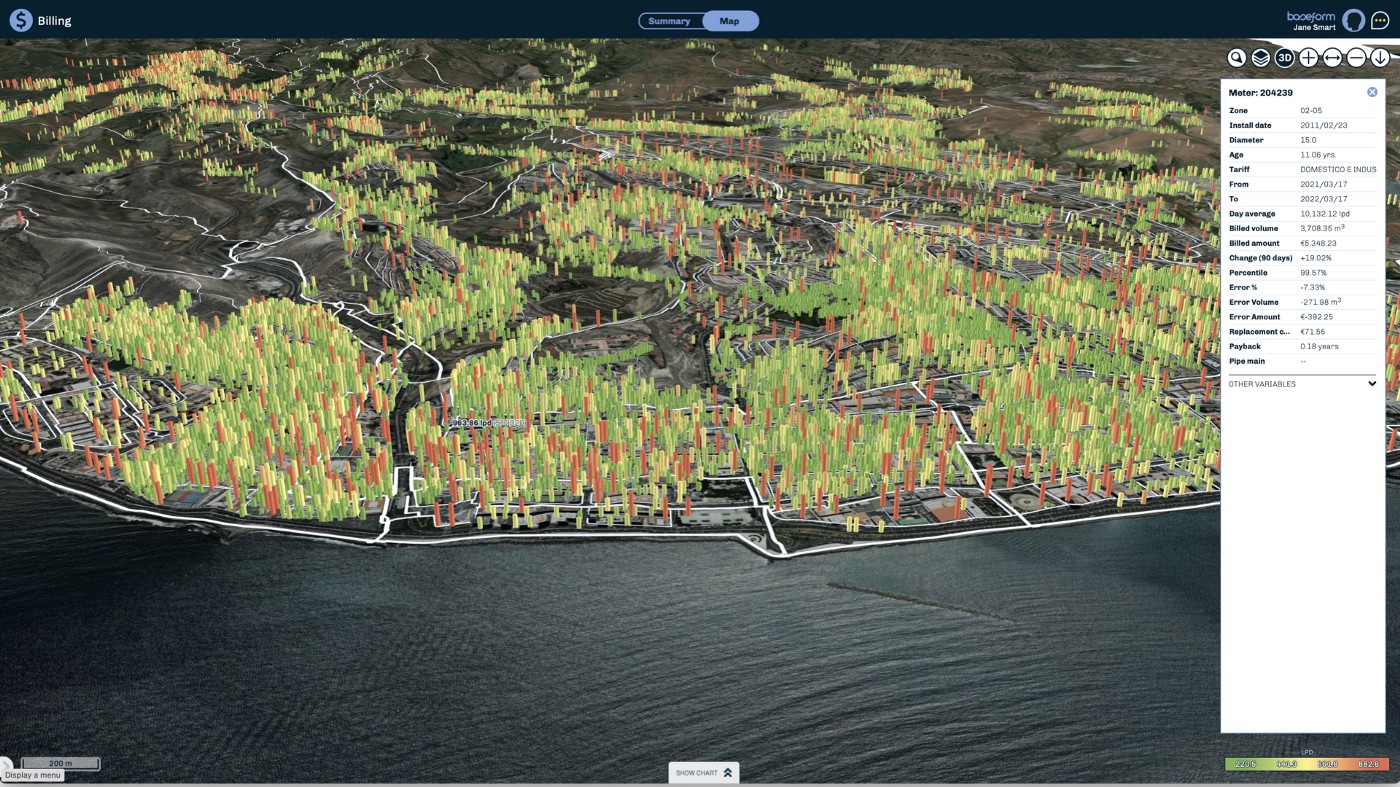Open the map search tool
This screenshot has width=1400, height=787.
point(1237,58)
